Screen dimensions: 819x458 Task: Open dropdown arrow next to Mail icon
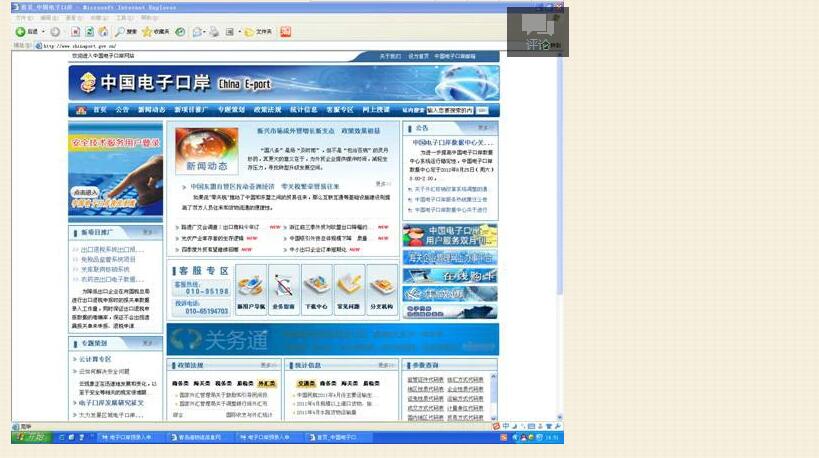[x=205, y=32]
